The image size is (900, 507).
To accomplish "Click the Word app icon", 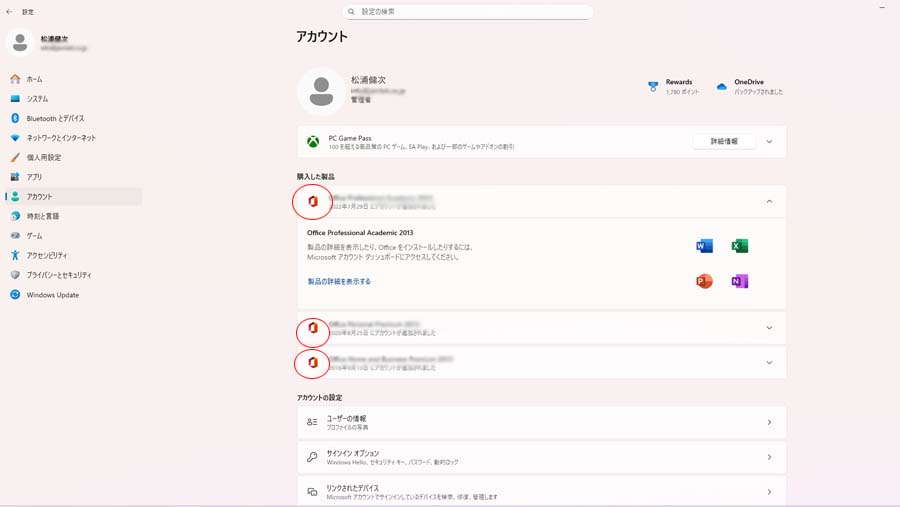I will [704, 246].
